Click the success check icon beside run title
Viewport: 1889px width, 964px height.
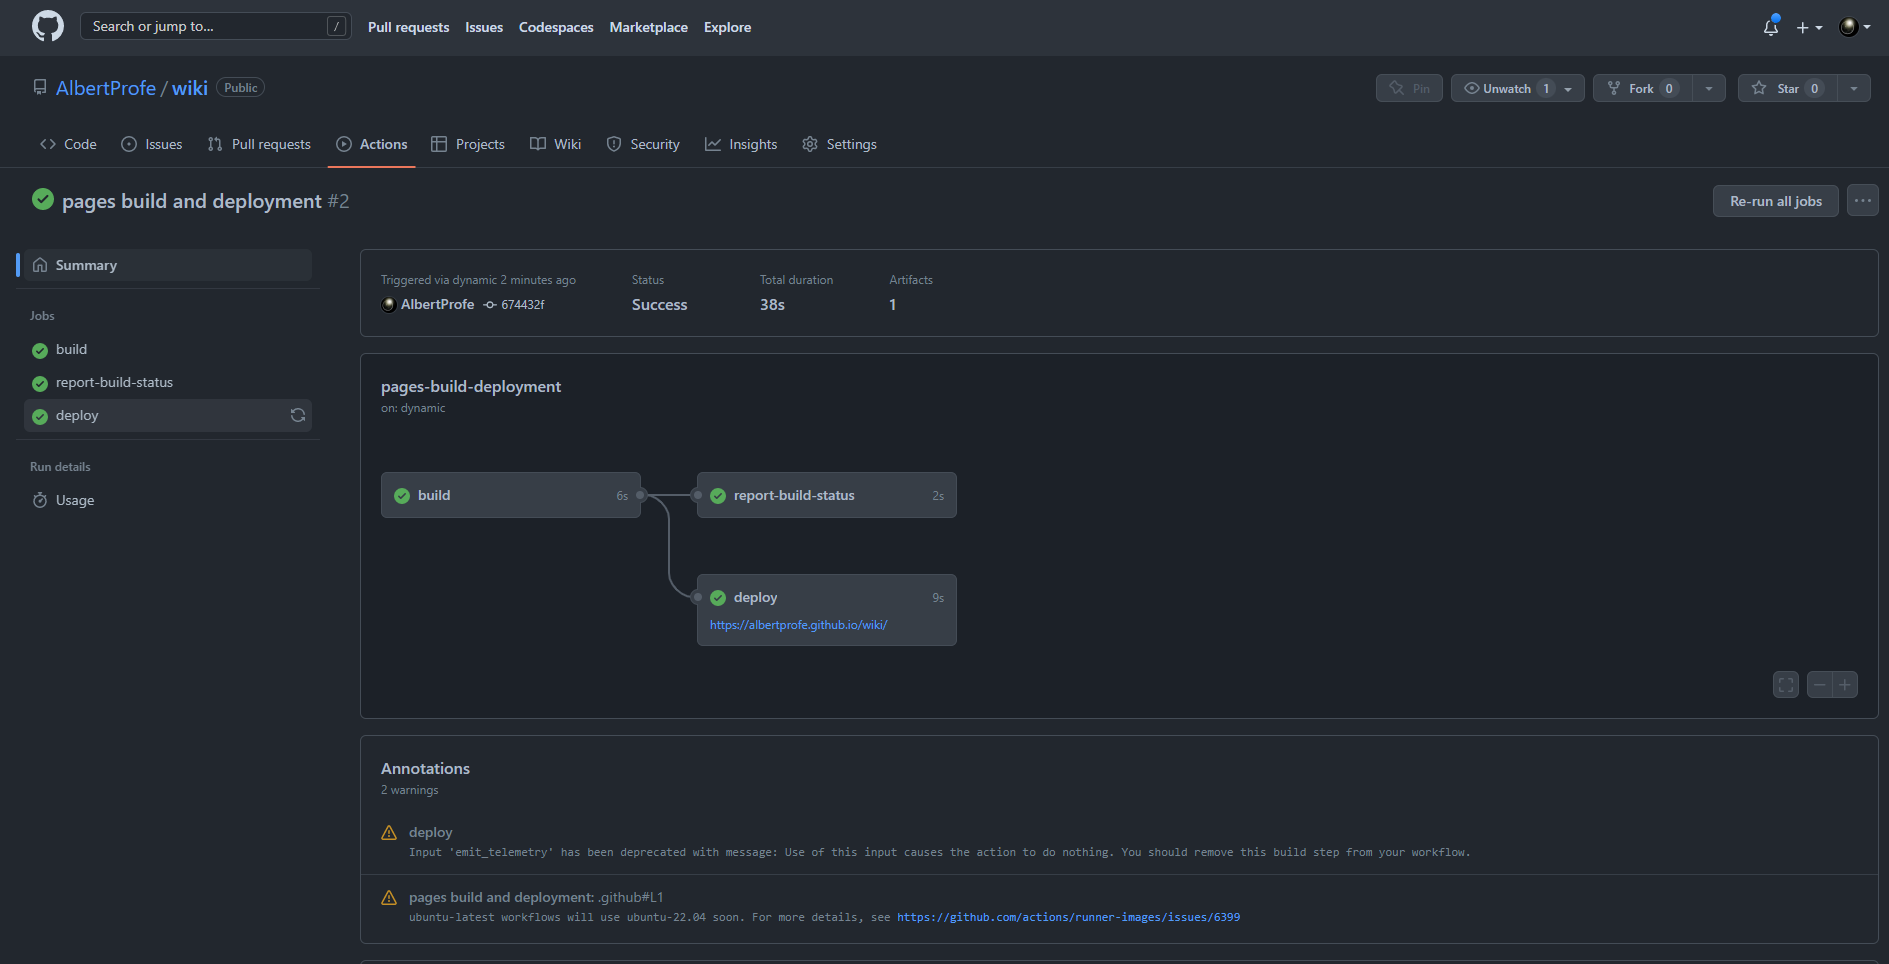tap(43, 199)
